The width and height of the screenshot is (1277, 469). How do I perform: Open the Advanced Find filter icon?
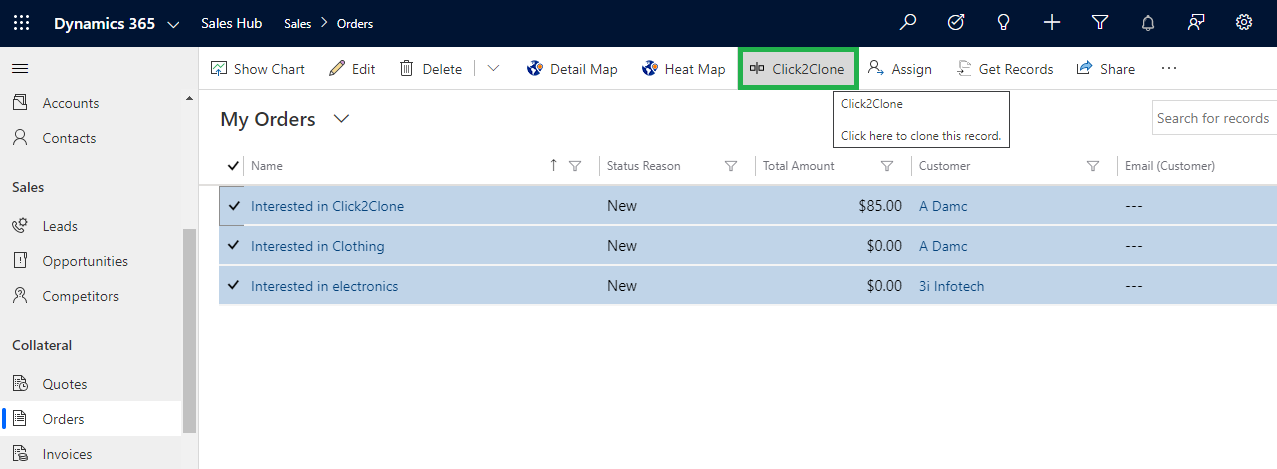click(x=1100, y=23)
